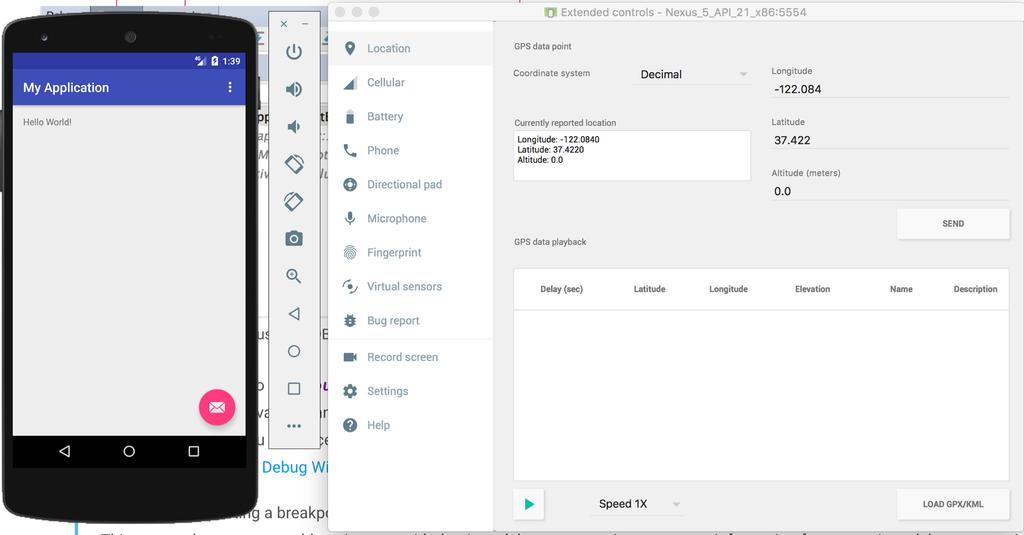The width and height of the screenshot is (1024, 535).
Task: Click the My Application title
Action: click(x=66, y=88)
